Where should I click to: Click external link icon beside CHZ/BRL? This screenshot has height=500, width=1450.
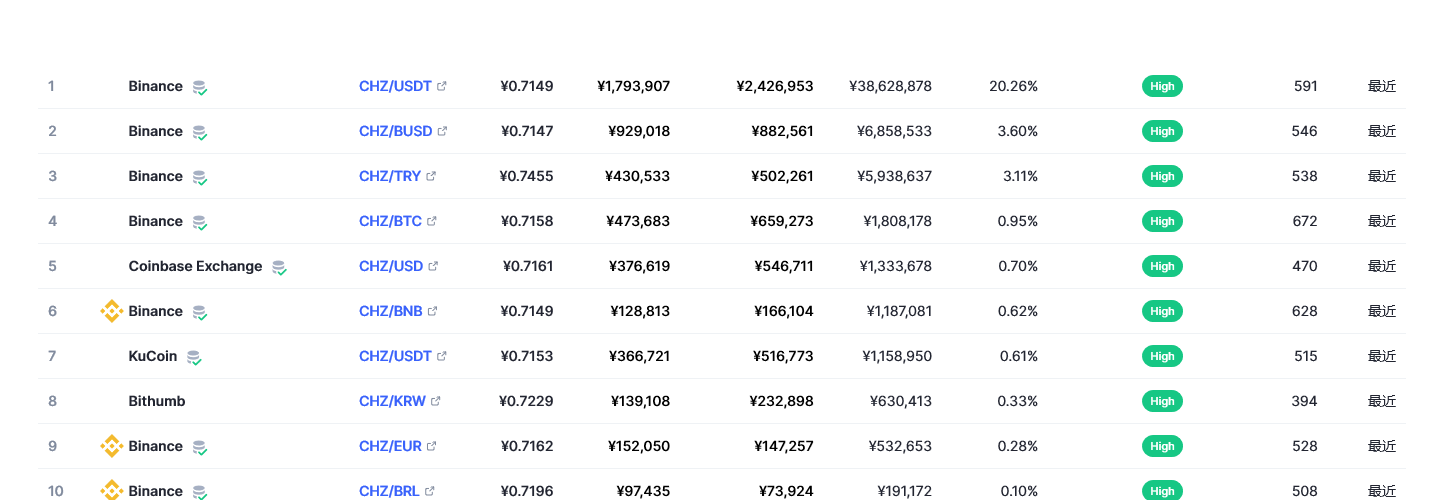(x=430, y=491)
